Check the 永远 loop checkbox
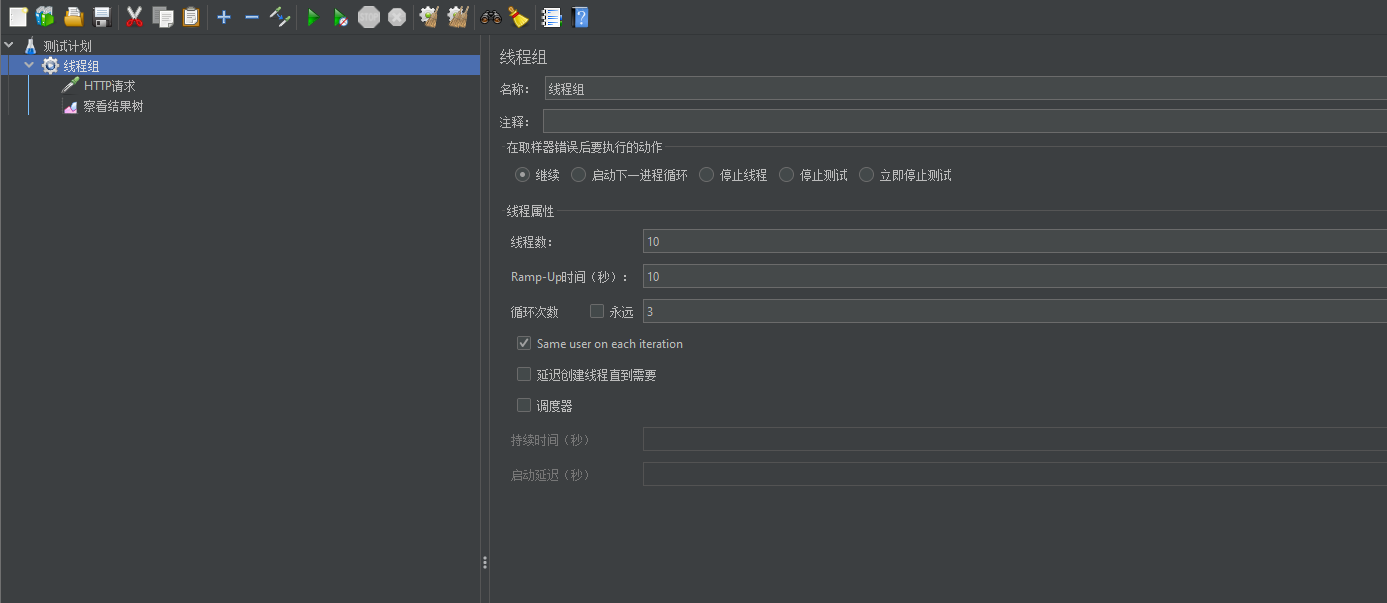1387x603 pixels. coord(597,311)
